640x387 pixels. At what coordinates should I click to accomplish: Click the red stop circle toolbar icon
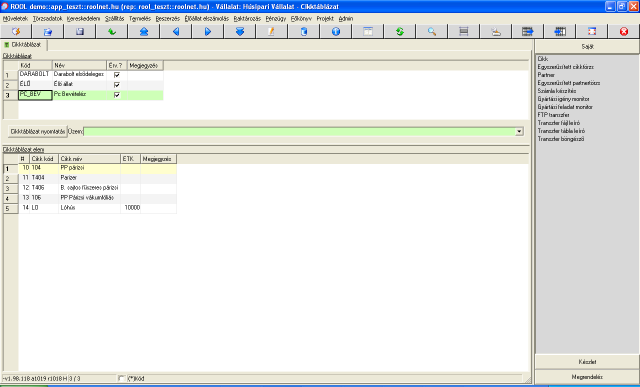(x=624, y=31)
